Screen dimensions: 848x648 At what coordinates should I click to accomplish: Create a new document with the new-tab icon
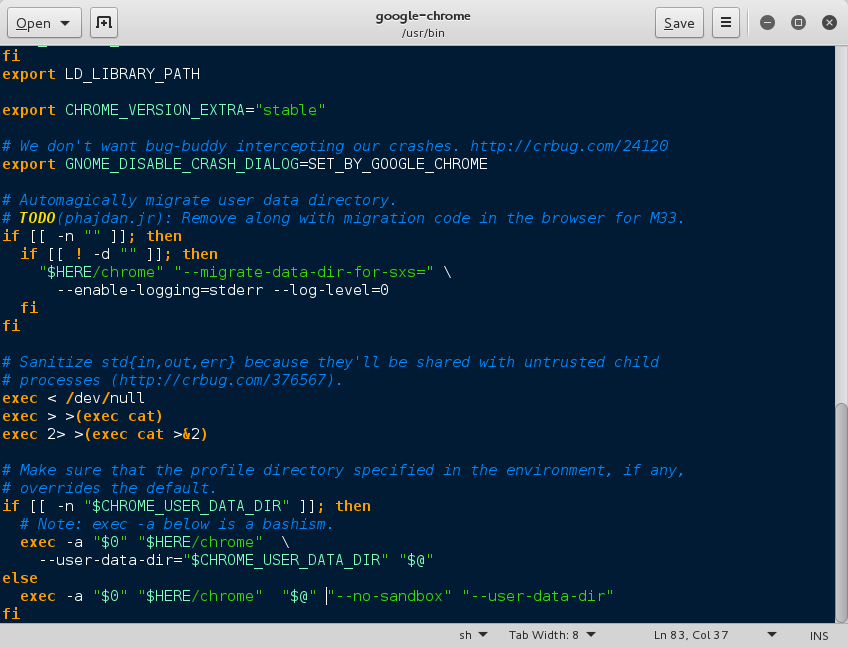click(x=103, y=23)
